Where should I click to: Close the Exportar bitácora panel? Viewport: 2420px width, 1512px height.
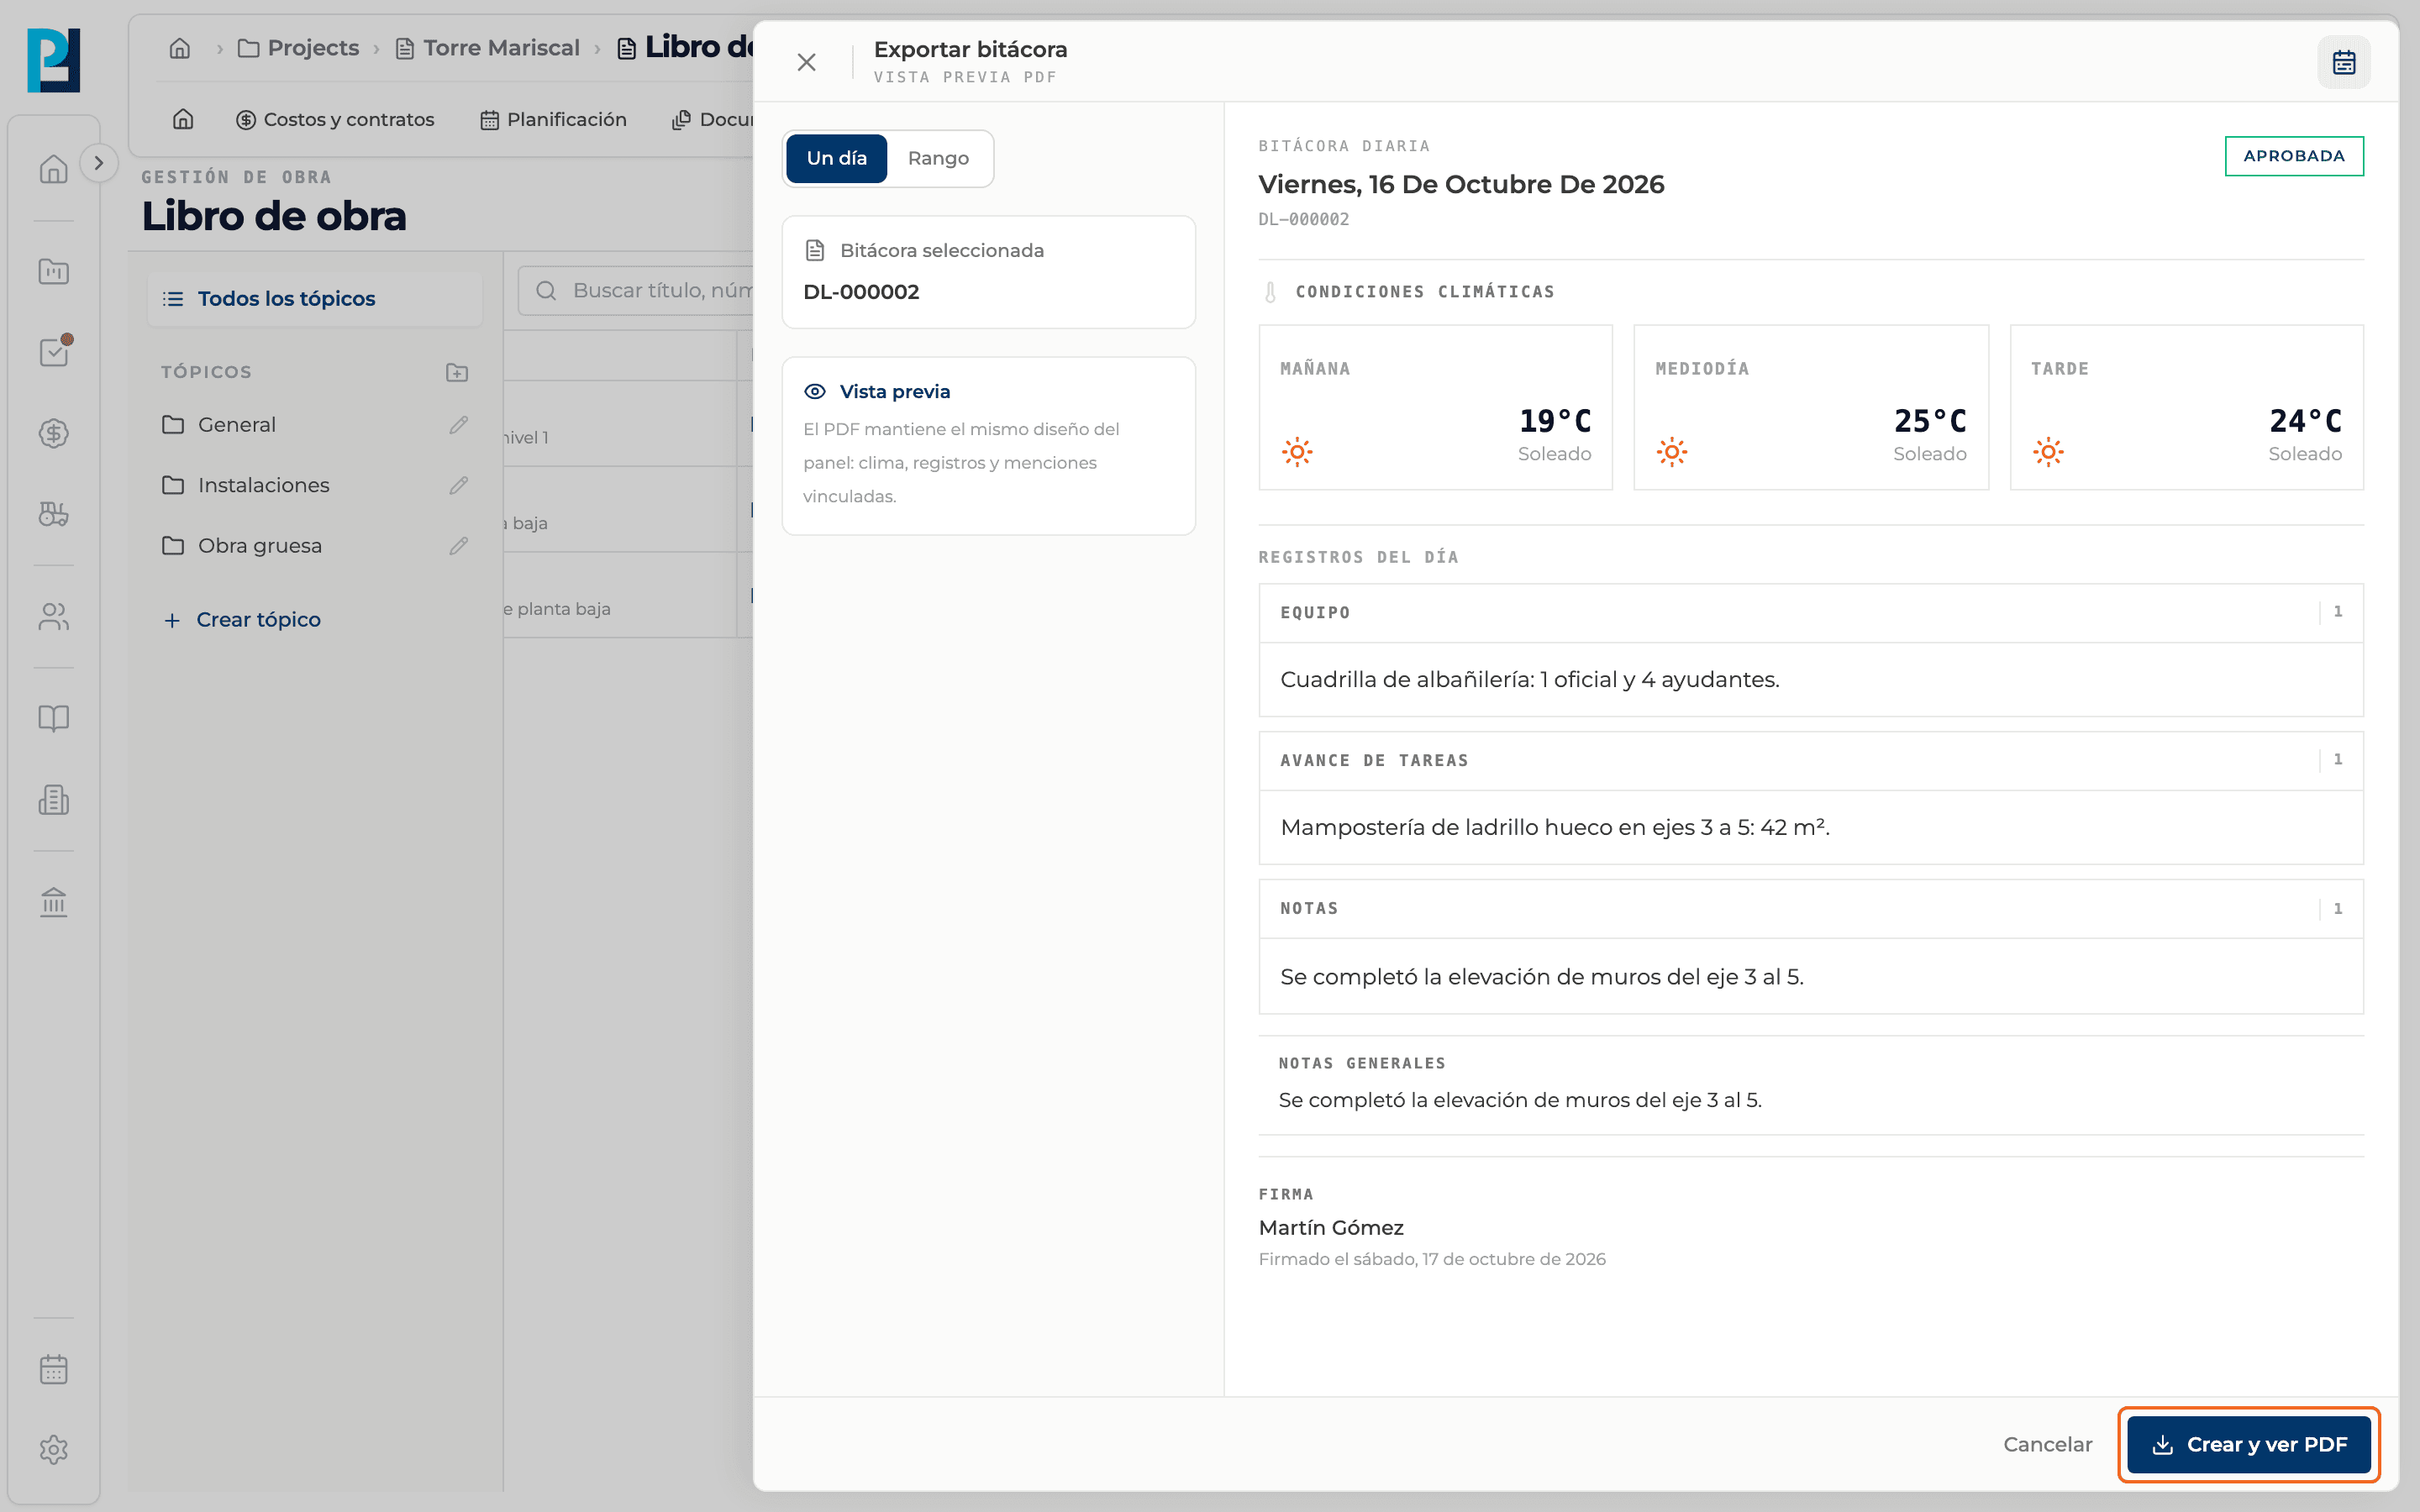click(806, 62)
